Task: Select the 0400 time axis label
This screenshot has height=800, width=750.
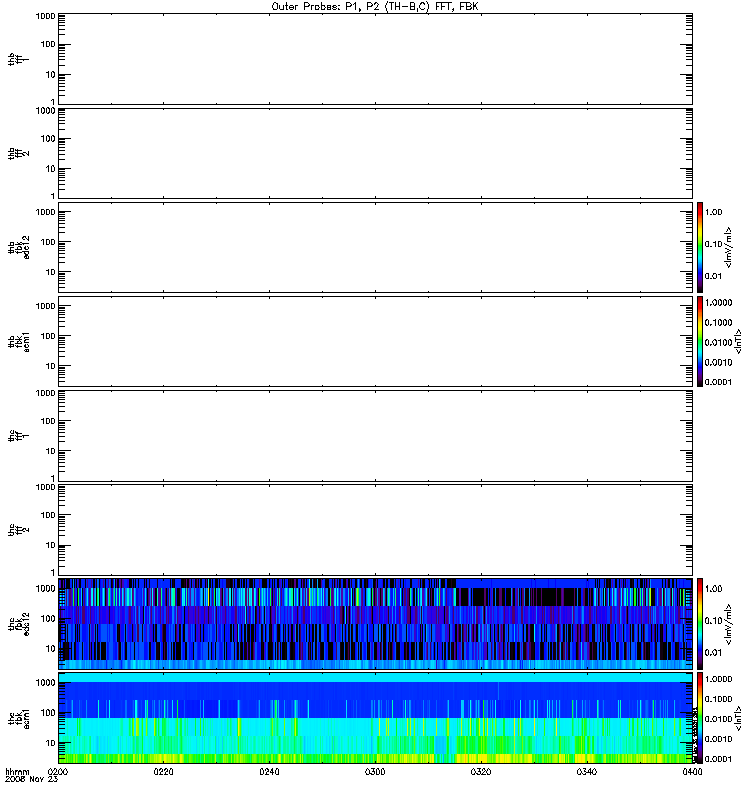Action: (692, 772)
